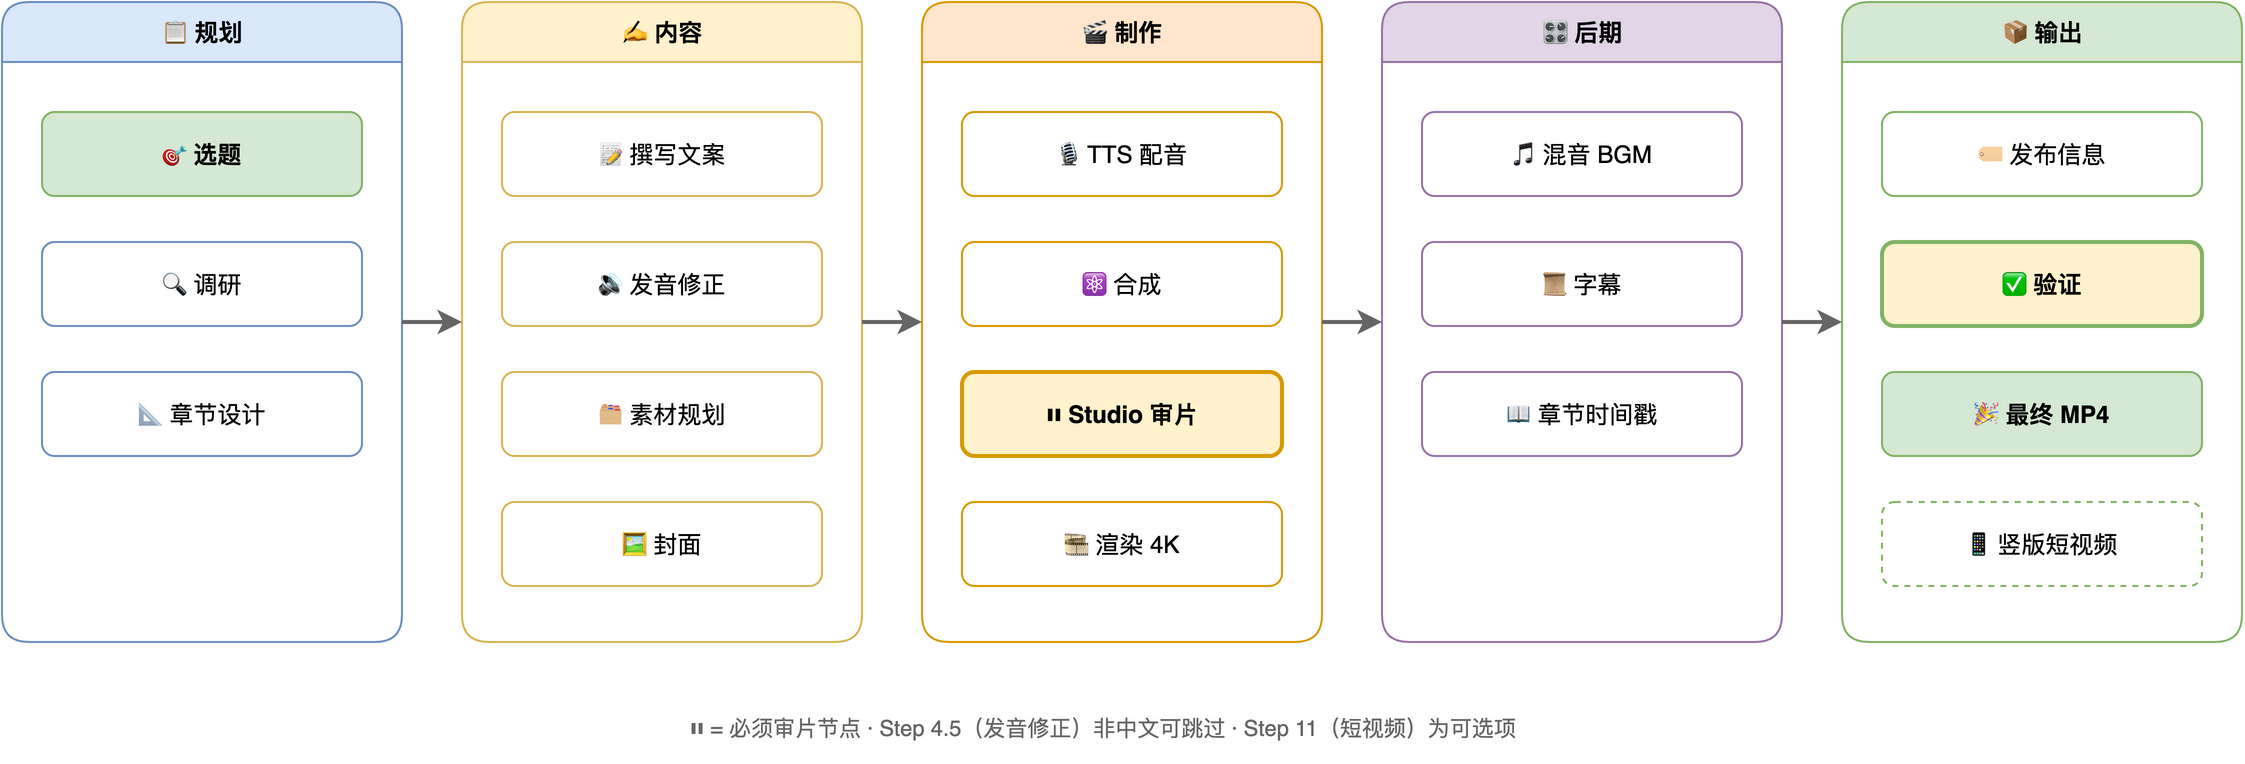Click the speaker icon in 发音修正

(x=610, y=285)
